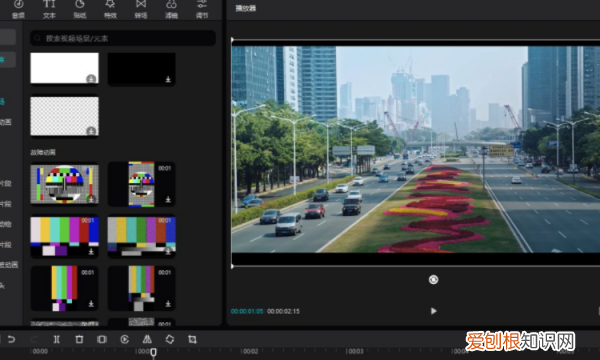Jump to 00:00 on the timeline ruler
Screen dimensions: 600x360
pos(40,351)
